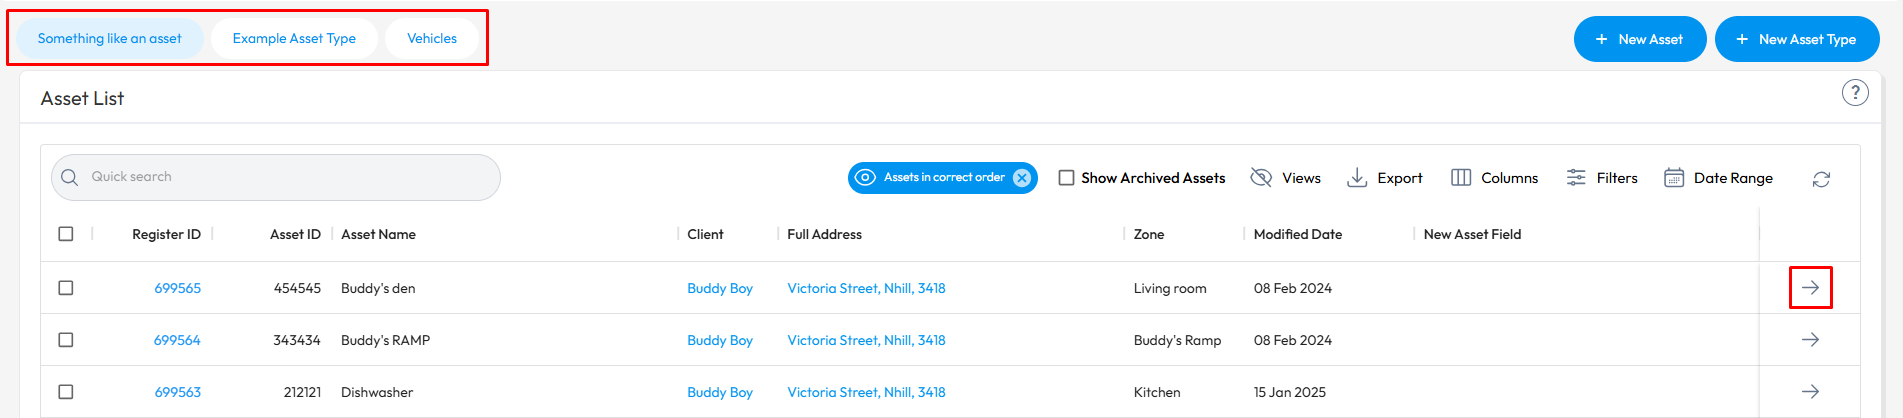Click modified date '15 Jan 2025'
The width and height of the screenshot is (1903, 418).
1290,392
